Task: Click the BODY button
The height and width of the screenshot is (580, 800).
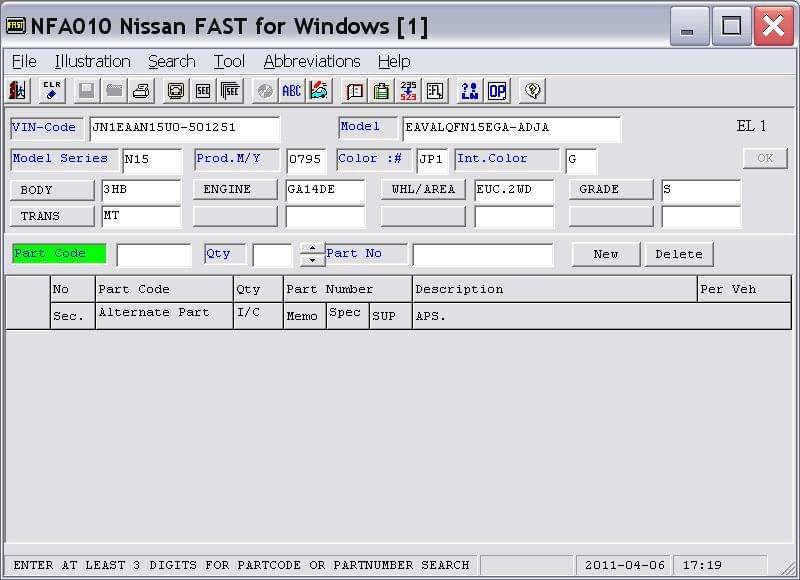Action: [52, 190]
